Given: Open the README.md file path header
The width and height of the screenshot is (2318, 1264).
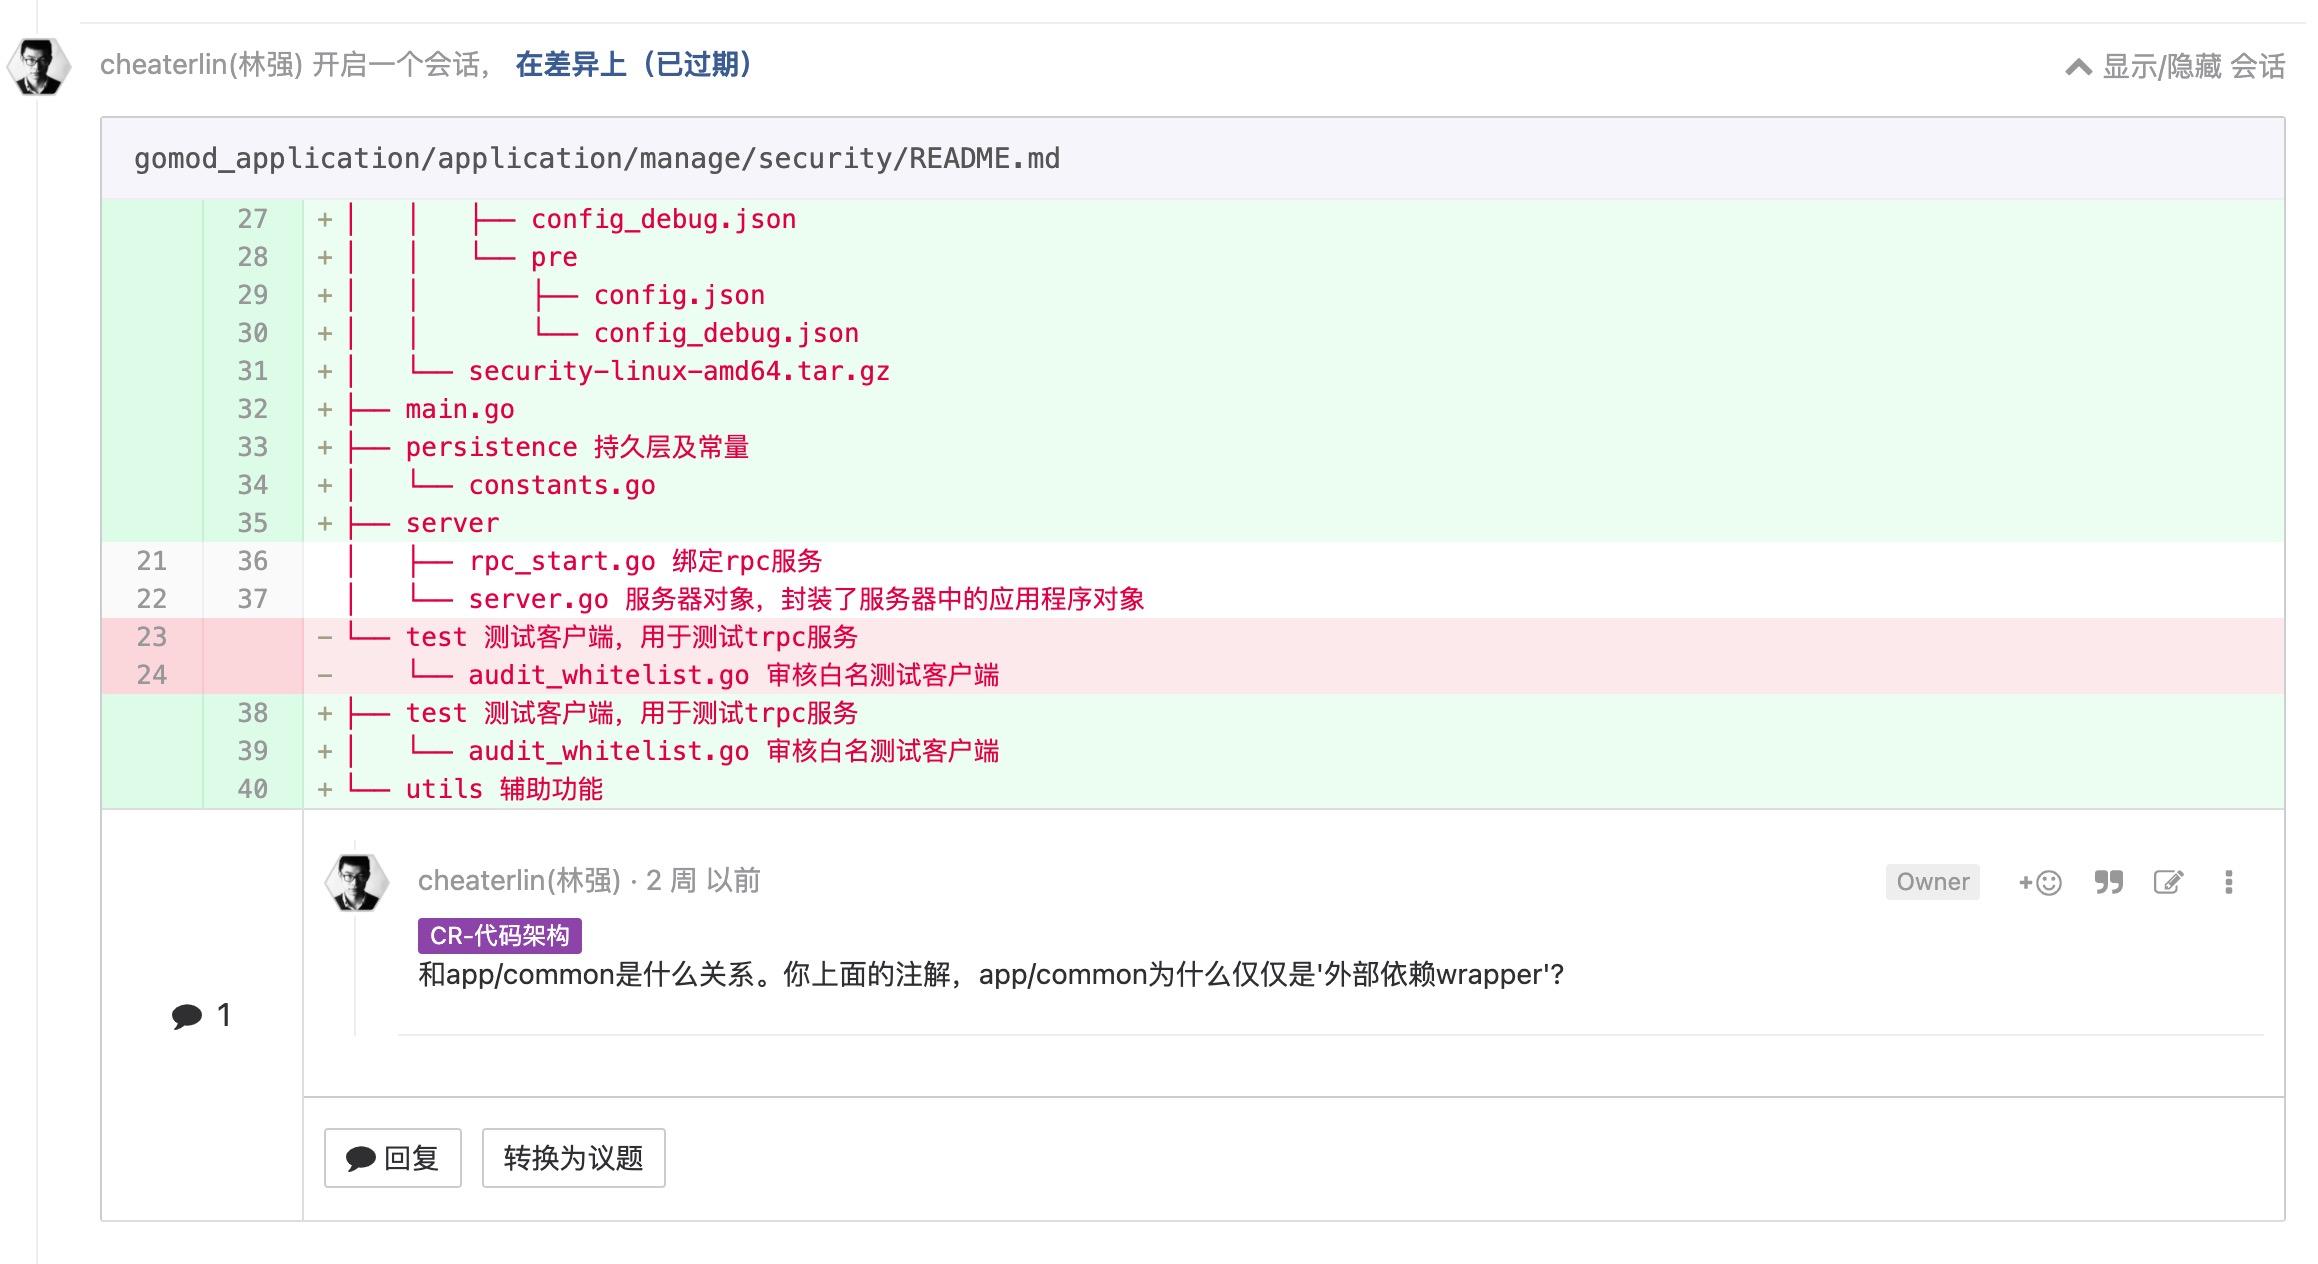Looking at the screenshot, I should coord(597,158).
